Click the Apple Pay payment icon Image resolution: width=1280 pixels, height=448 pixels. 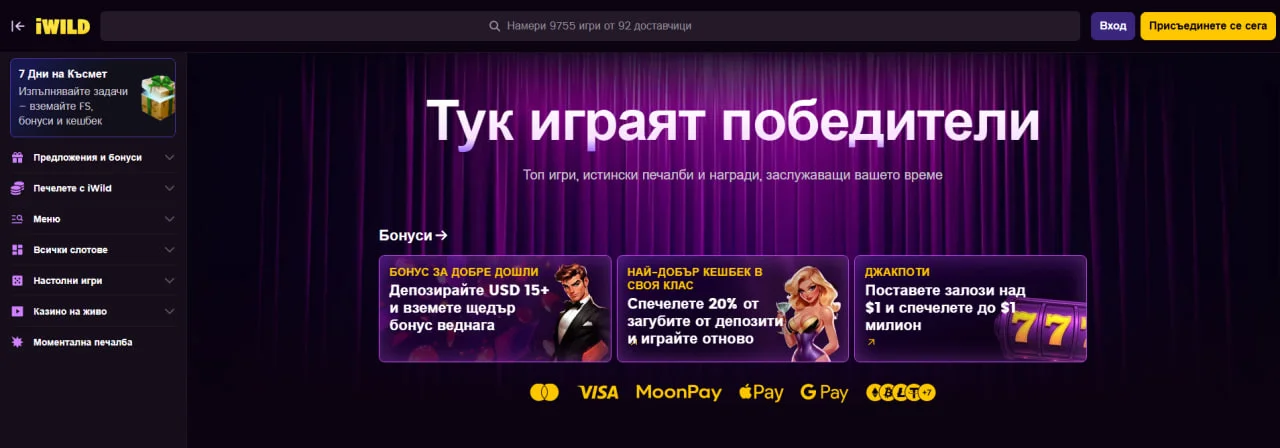[x=761, y=392]
